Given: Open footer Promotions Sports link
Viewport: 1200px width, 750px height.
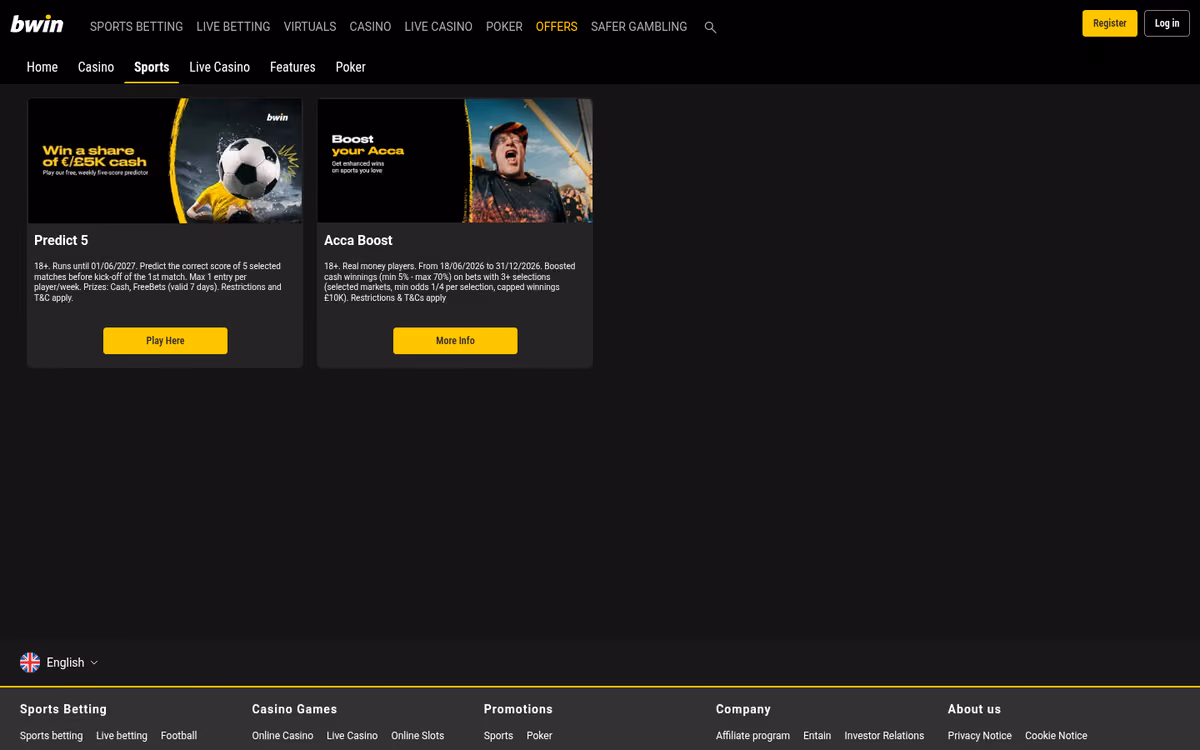Looking at the screenshot, I should 498,736.
